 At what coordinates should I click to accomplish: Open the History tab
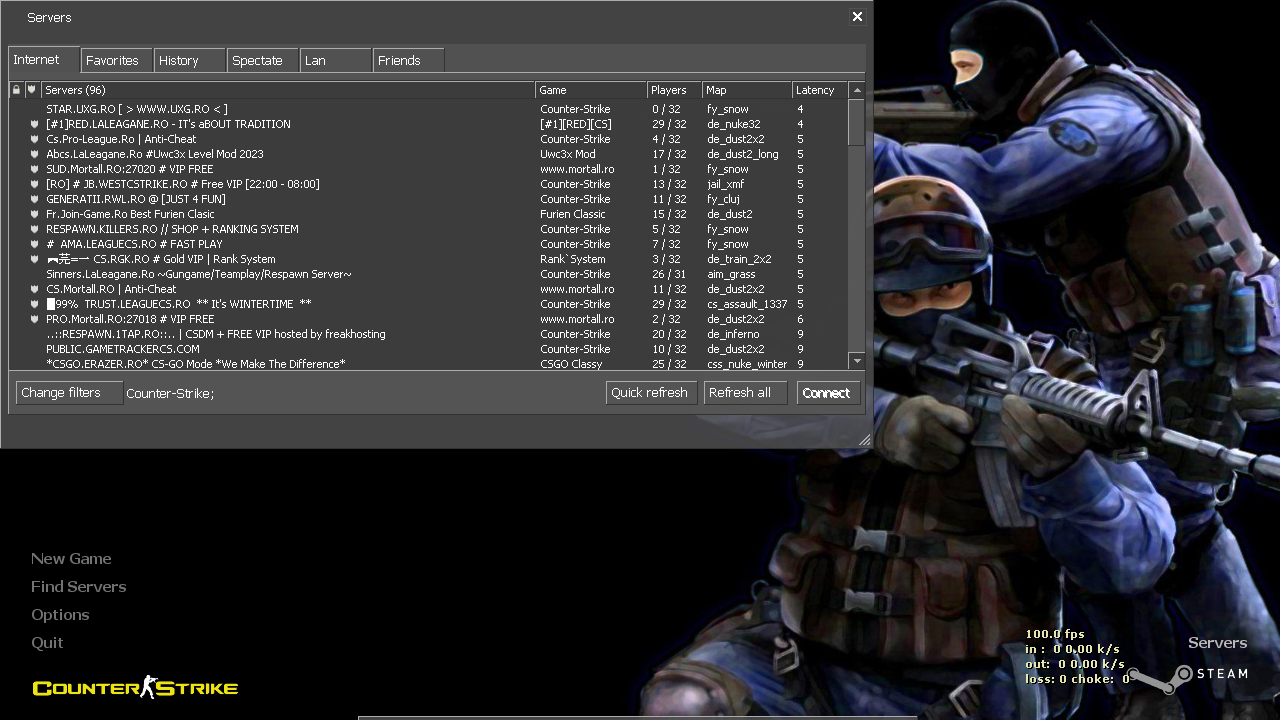[x=181, y=60]
